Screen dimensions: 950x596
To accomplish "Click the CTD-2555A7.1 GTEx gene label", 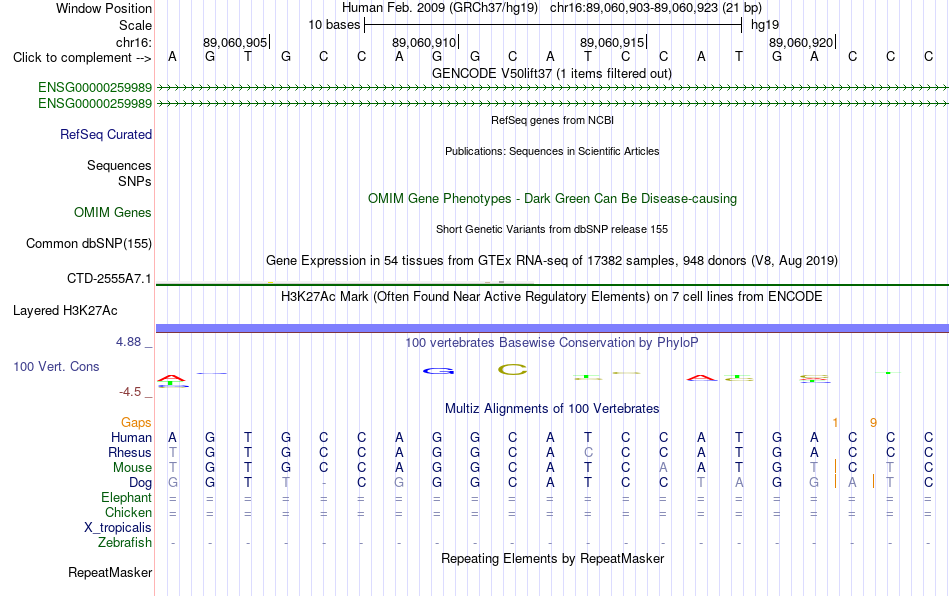I will click(x=109, y=279).
